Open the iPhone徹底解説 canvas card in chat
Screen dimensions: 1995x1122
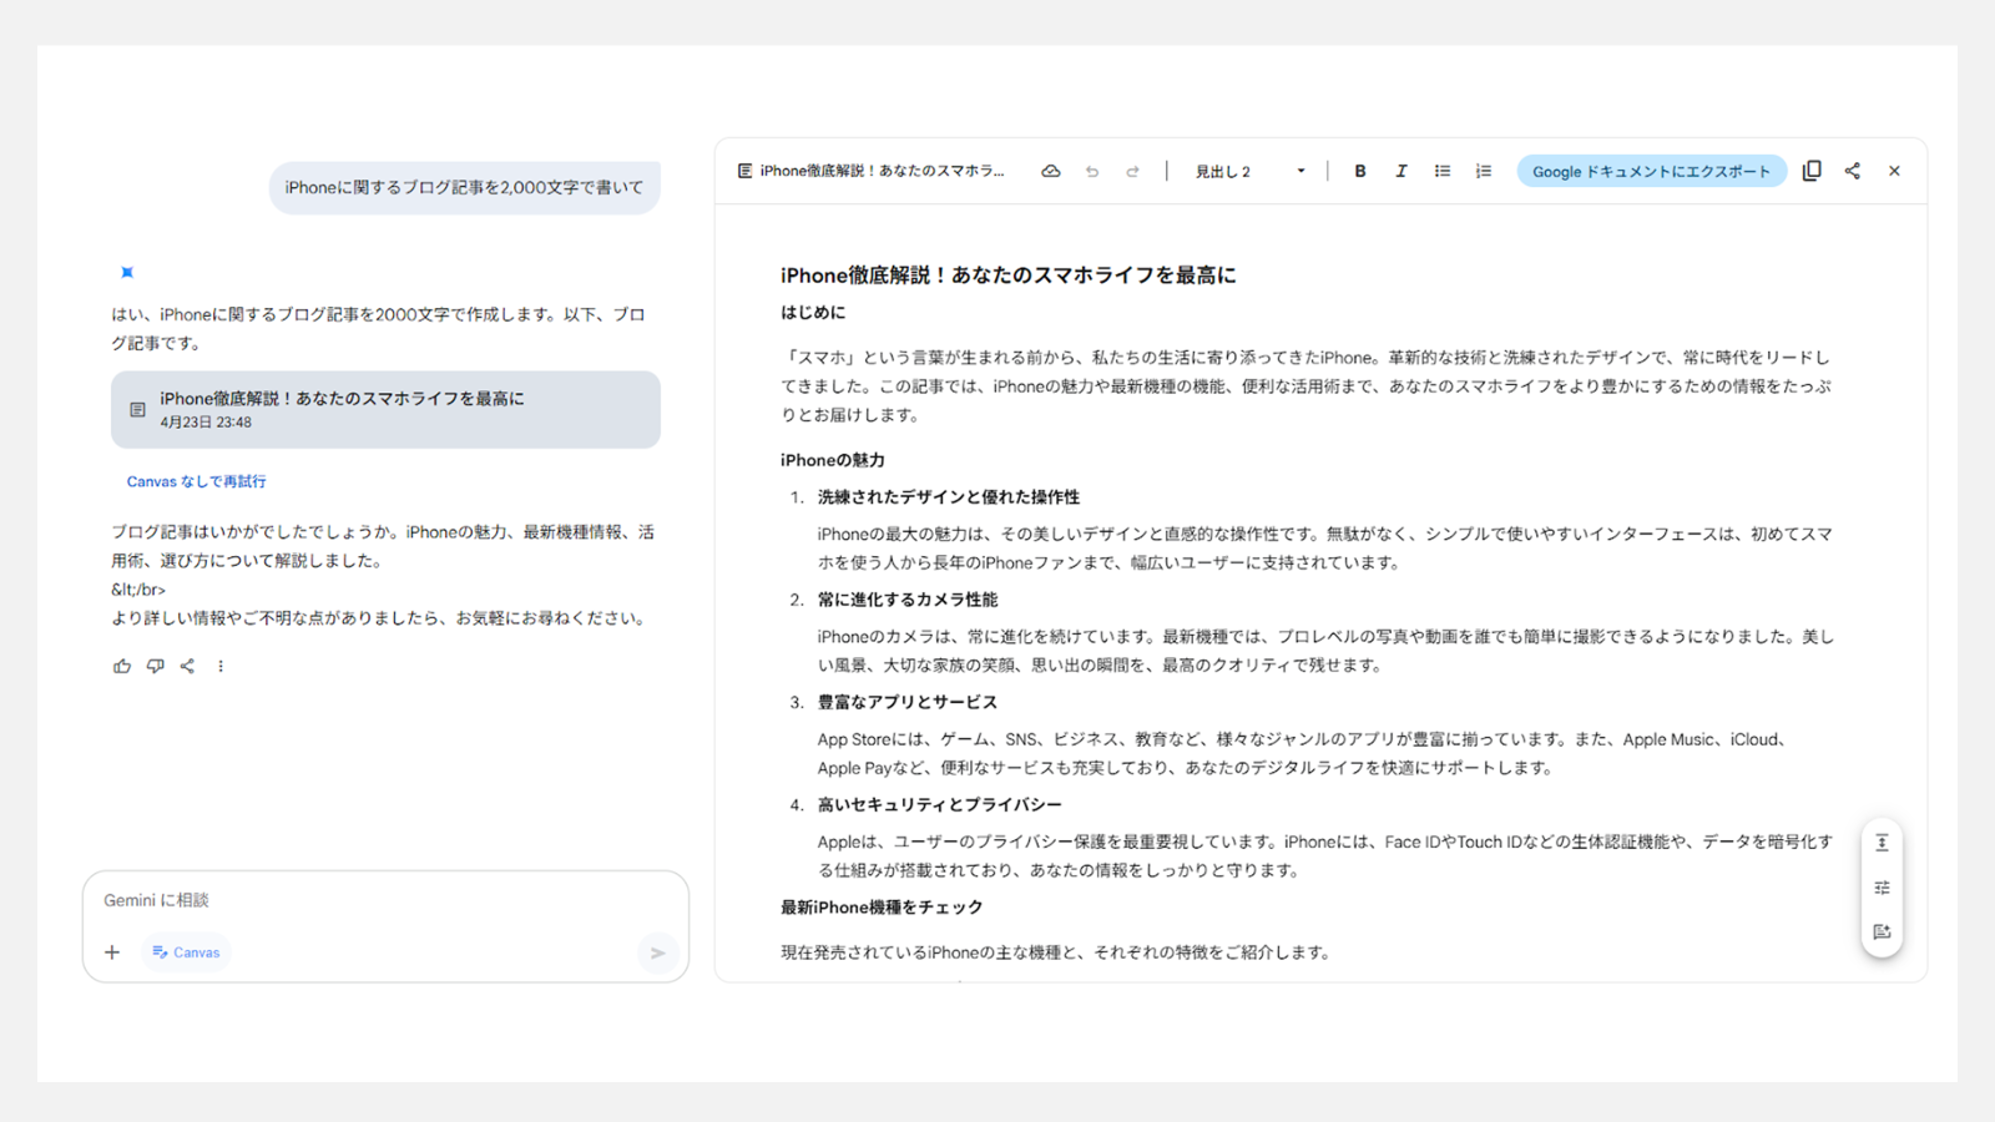coord(385,409)
